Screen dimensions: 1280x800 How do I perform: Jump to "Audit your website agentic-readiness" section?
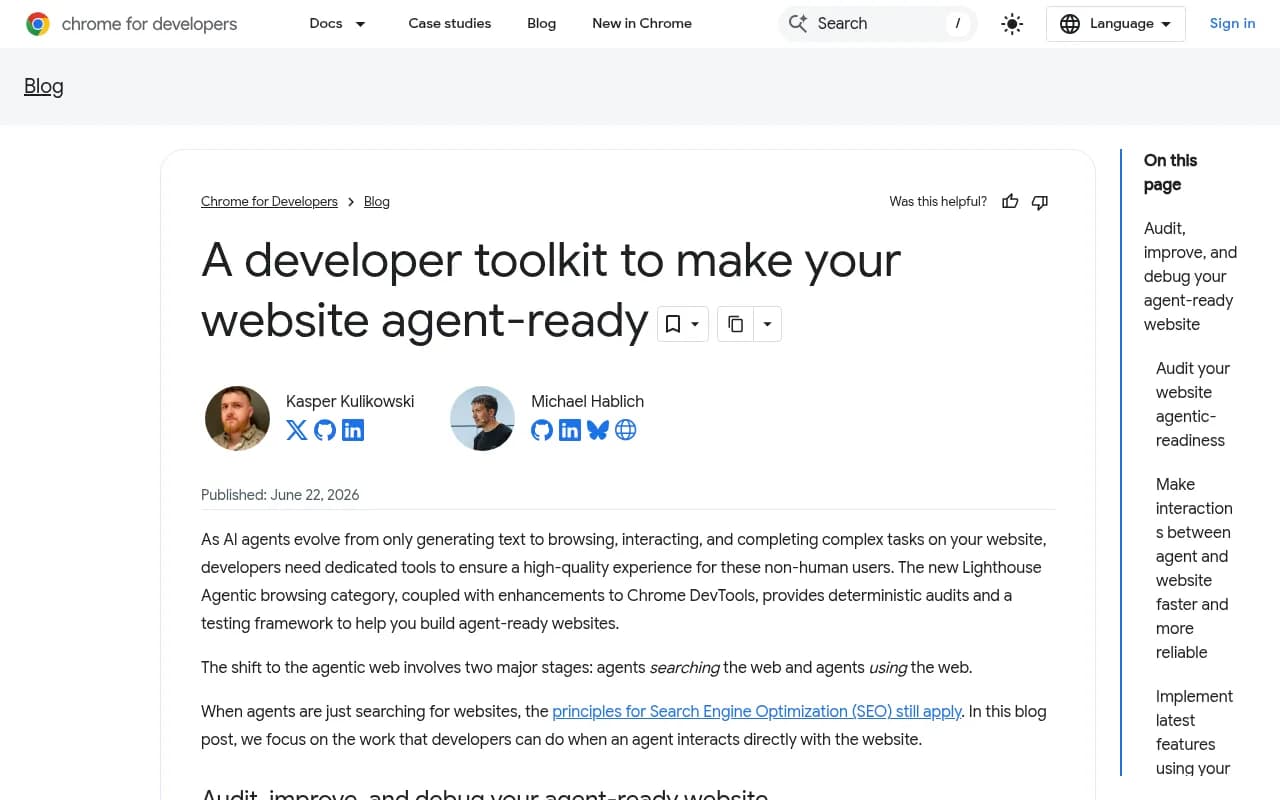tap(1193, 404)
